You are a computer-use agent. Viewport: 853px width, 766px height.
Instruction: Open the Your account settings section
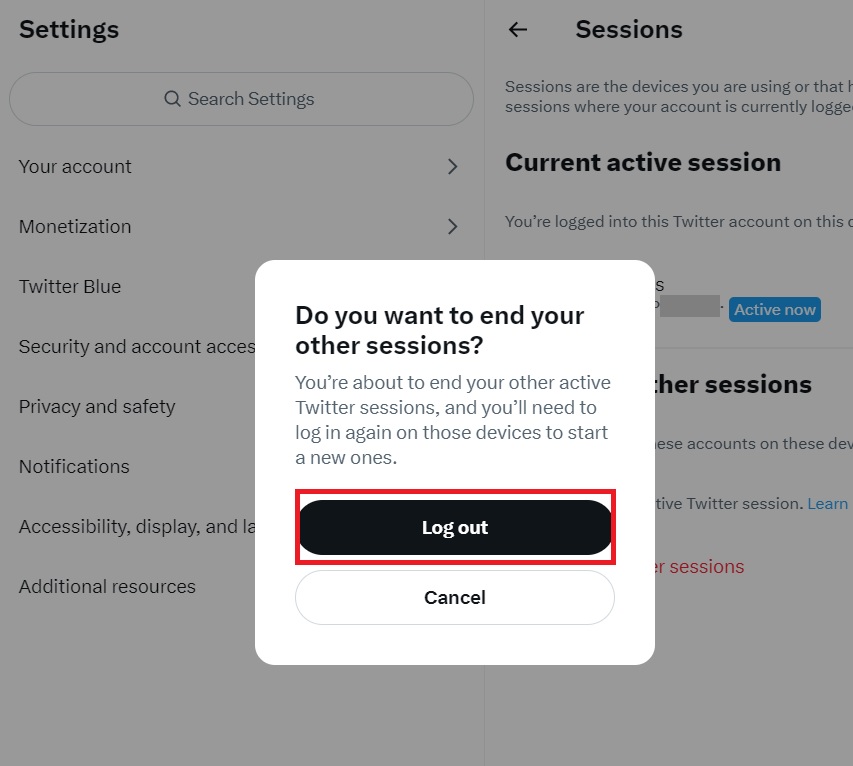pos(242,166)
